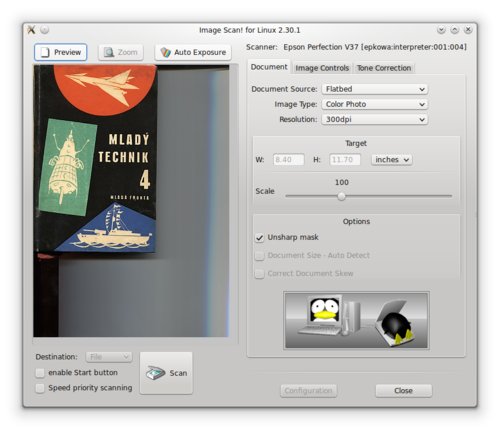This screenshot has width=500, height=430.
Task: Check the enable Start button checkbox
Action: [40, 373]
